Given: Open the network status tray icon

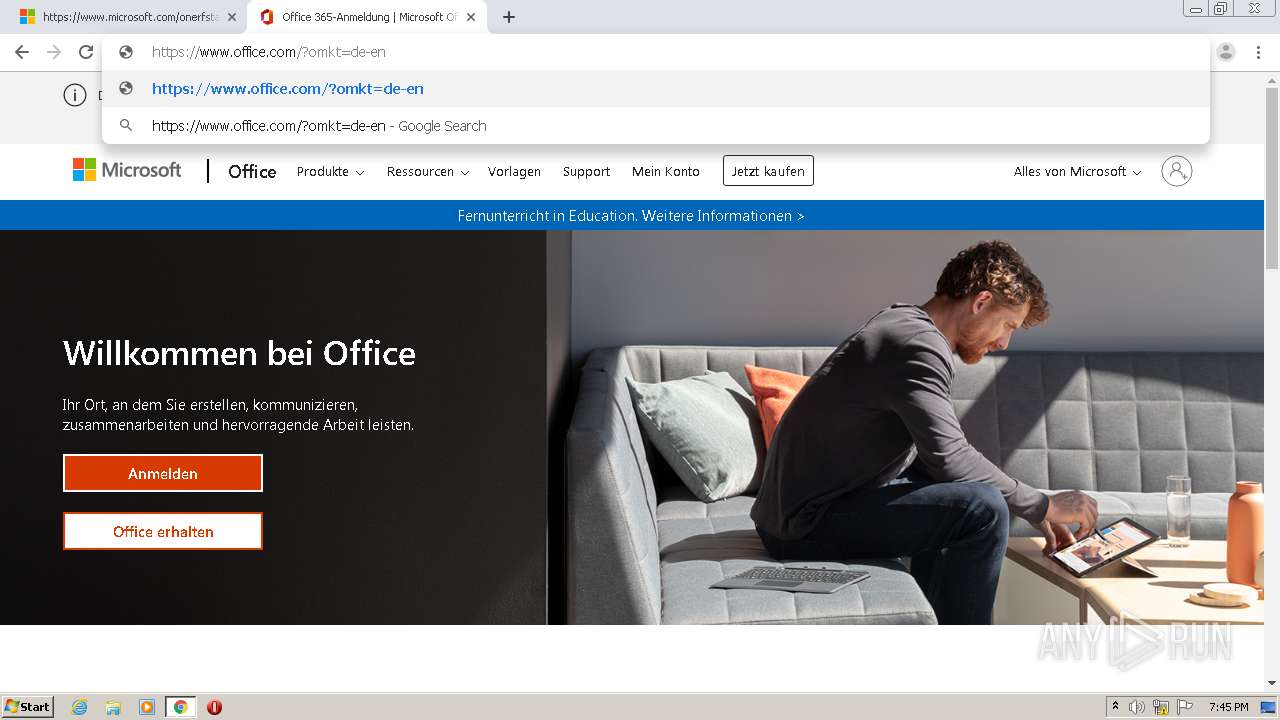Looking at the screenshot, I should pyautogui.click(x=1161, y=707).
